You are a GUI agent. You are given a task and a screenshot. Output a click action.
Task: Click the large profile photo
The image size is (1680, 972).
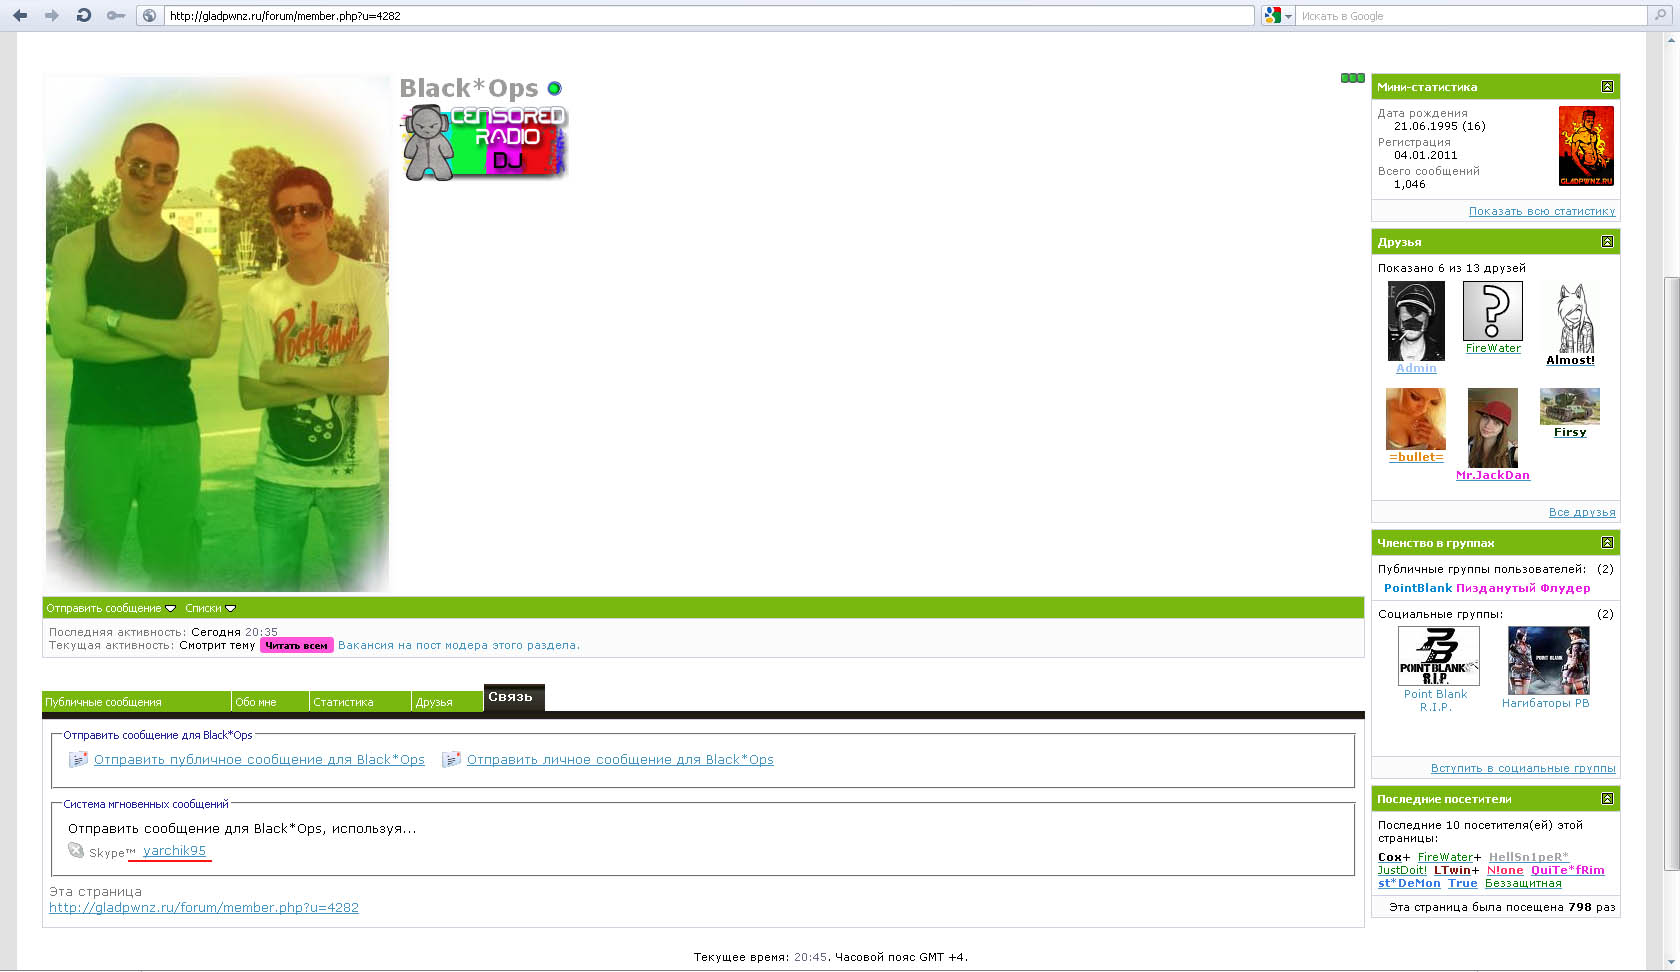pos(217,334)
